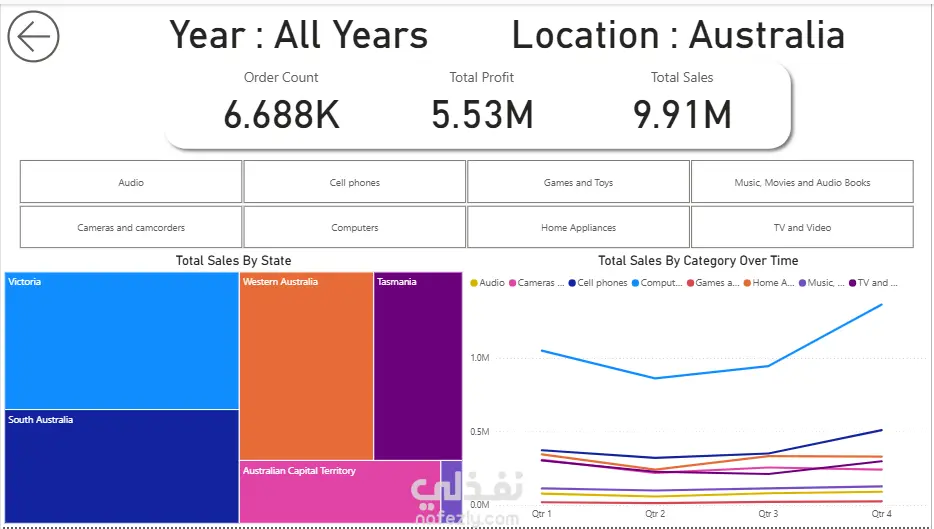The height and width of the screenshot is (529, 934).
Task: Filter by Cameras and camcorders
Action: click(x=131, y=227)
